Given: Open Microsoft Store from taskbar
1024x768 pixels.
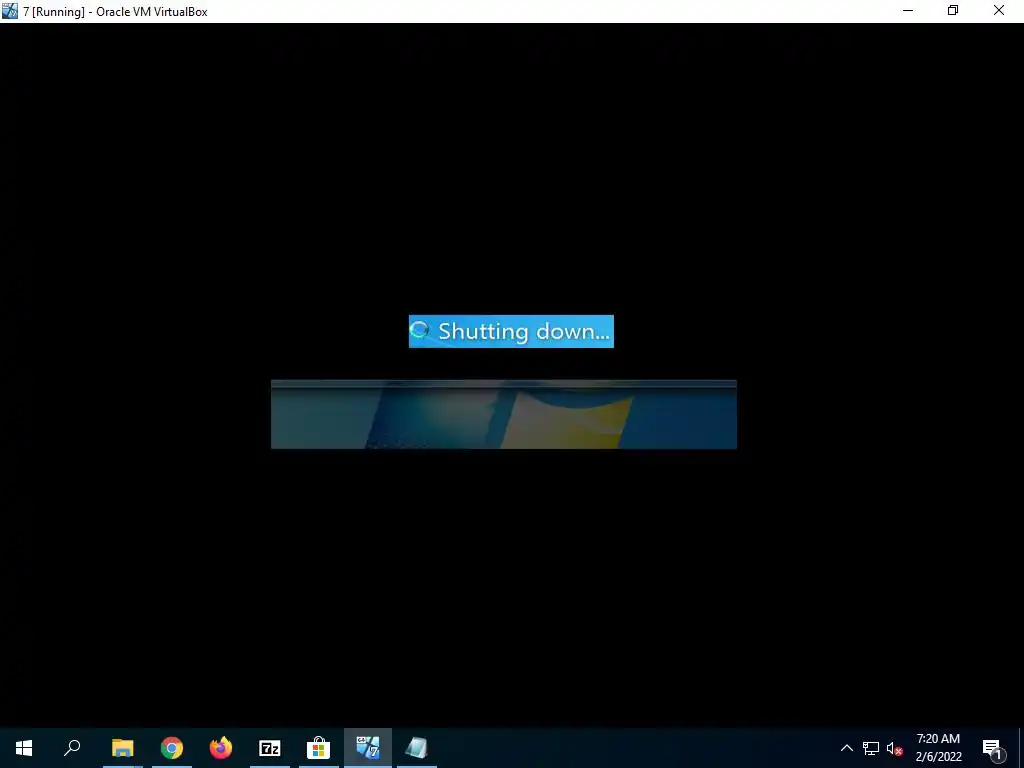Looking at the screenshot, I should [319, 748].
